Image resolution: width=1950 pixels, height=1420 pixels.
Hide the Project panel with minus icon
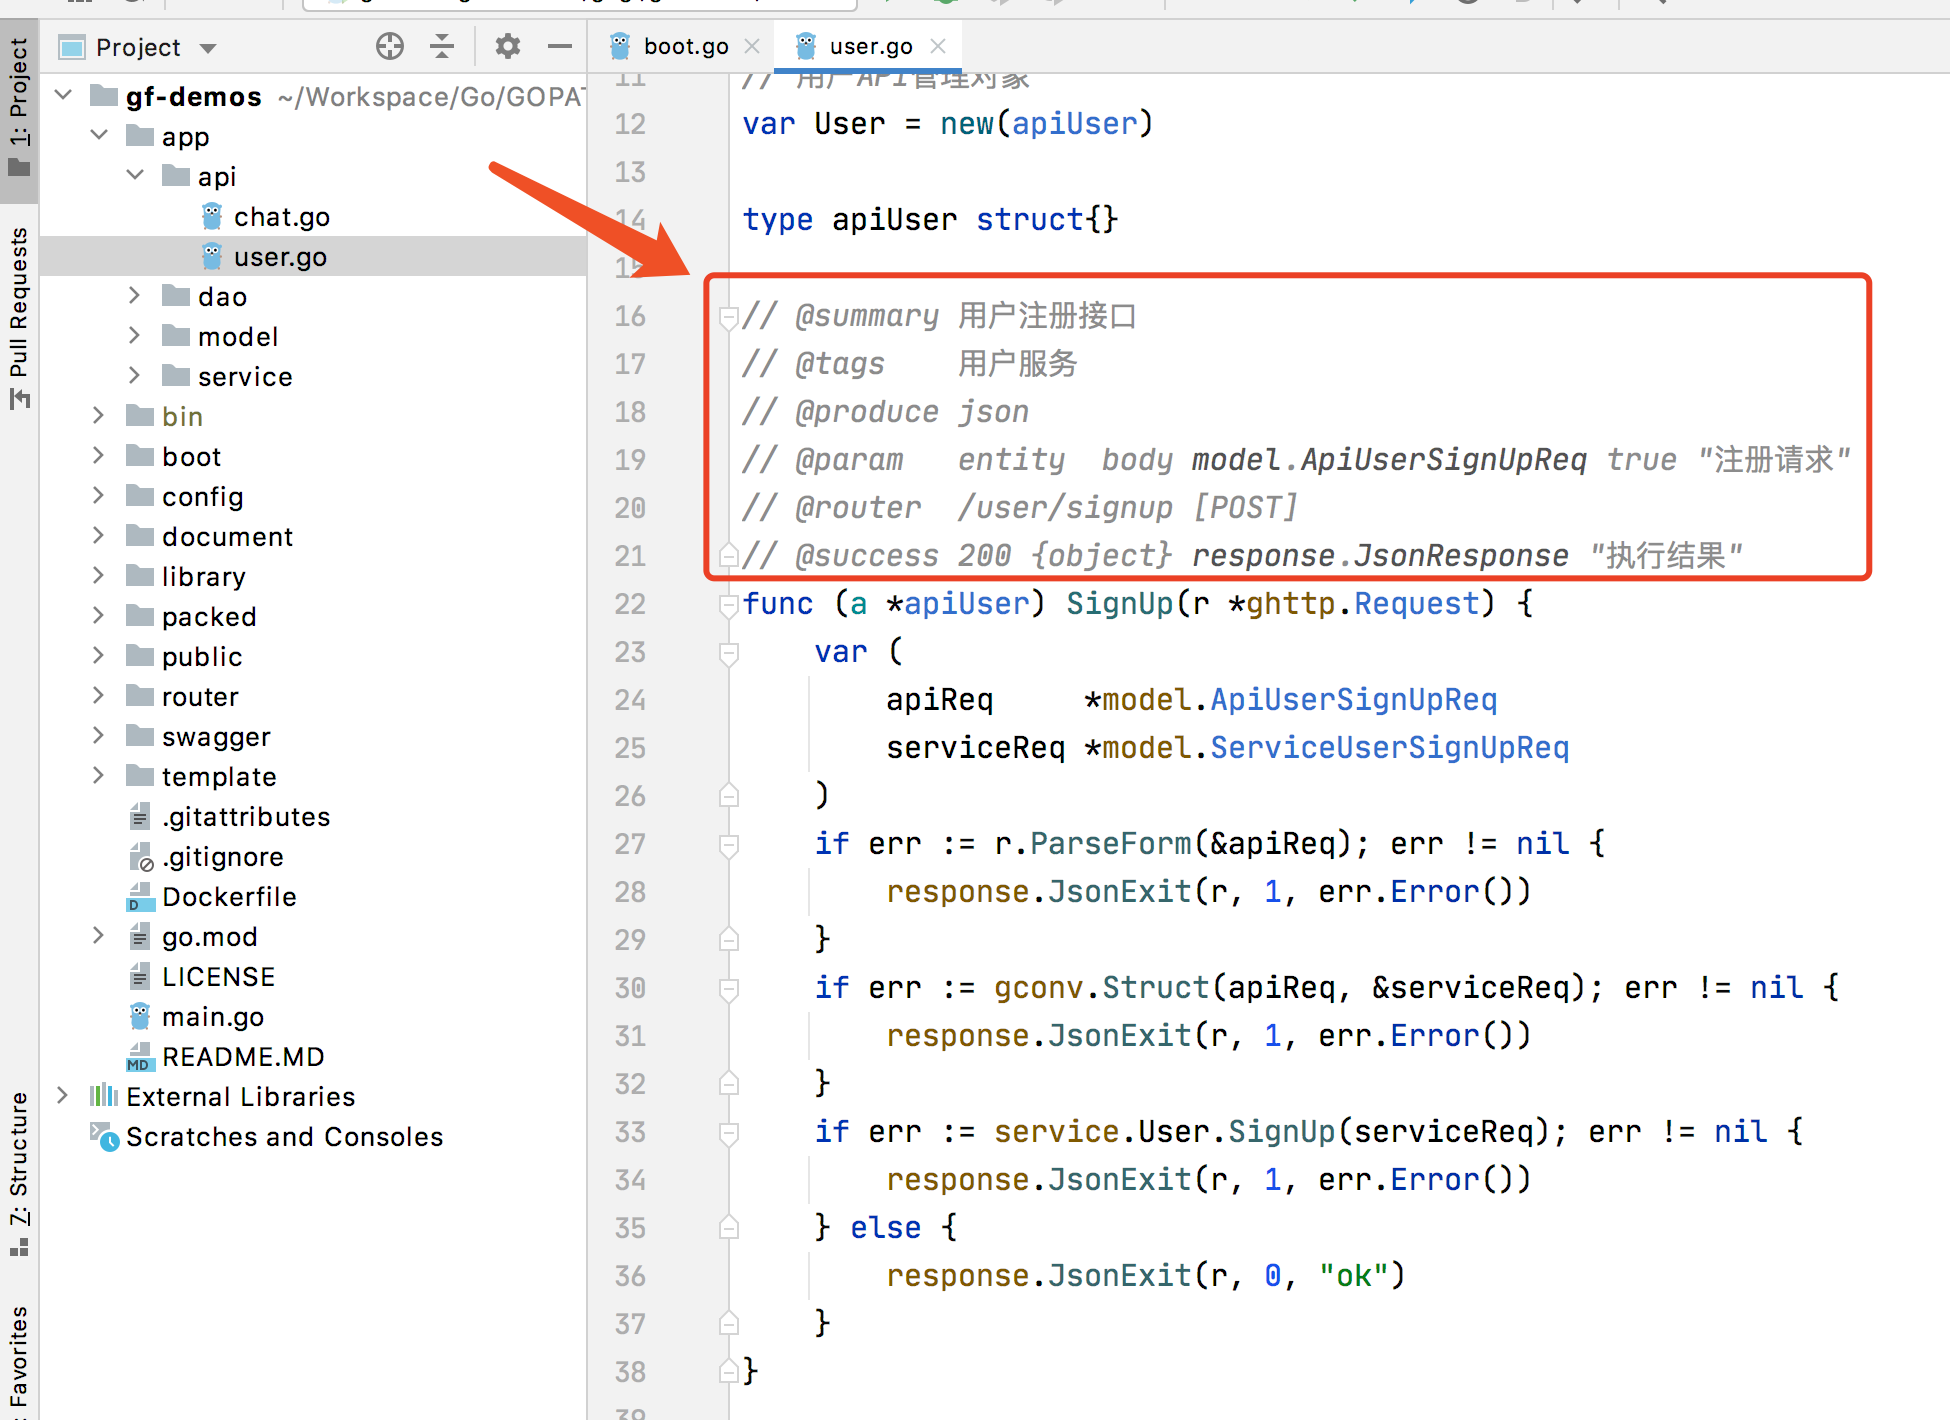560,46
